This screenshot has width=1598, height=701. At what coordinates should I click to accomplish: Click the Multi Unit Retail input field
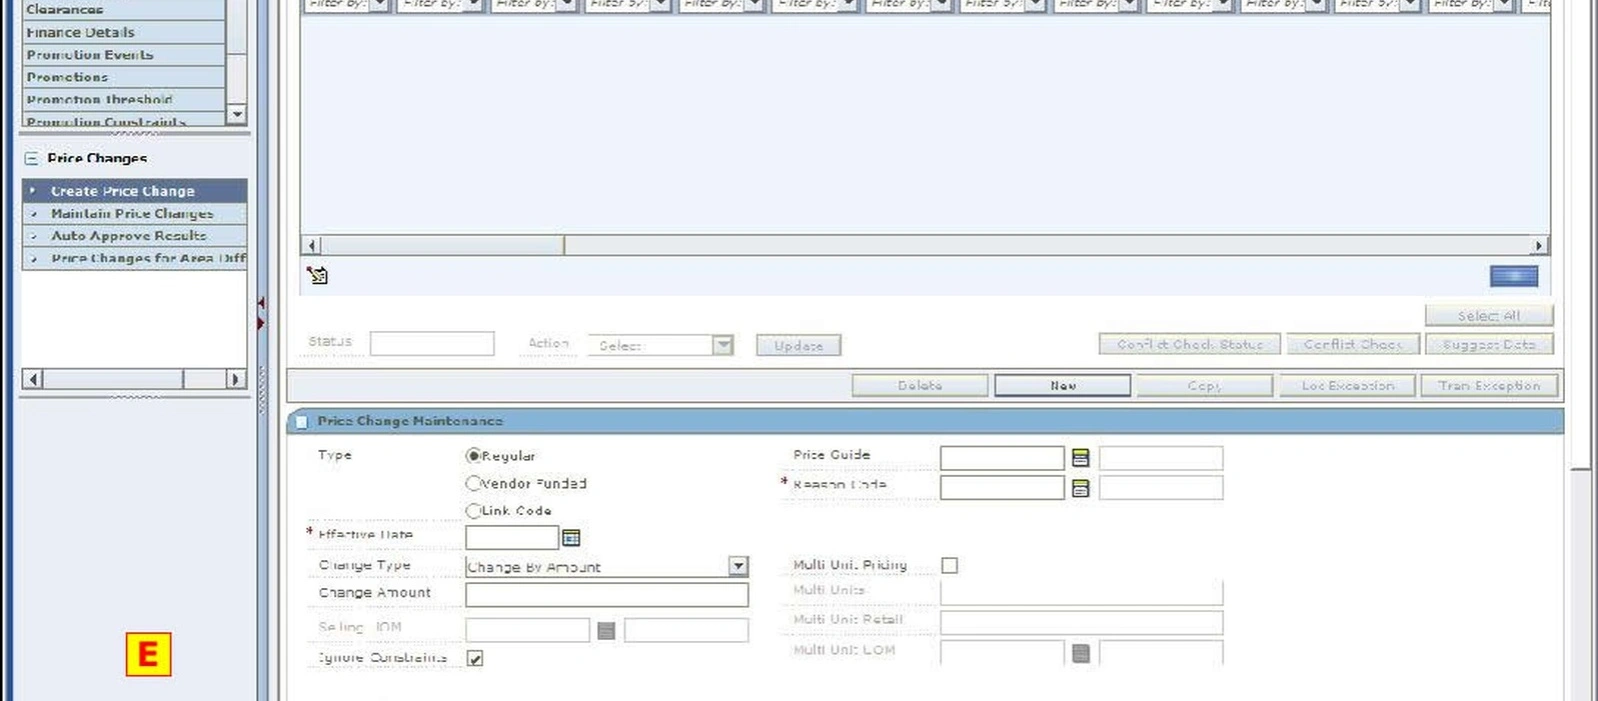point(1082,622)
